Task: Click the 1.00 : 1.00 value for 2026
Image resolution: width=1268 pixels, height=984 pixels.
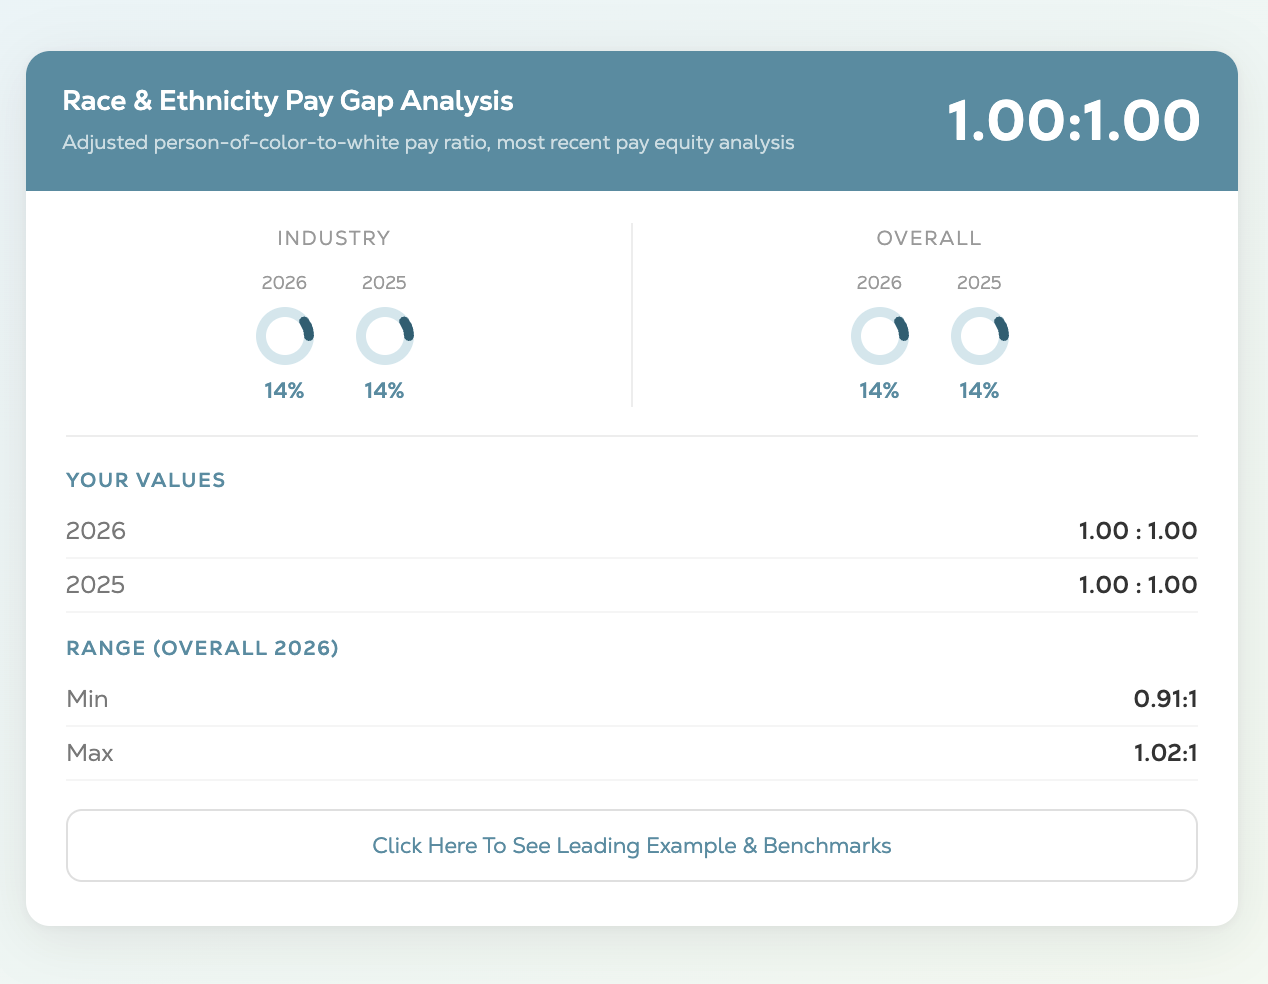Action: tap(1138, 531)
